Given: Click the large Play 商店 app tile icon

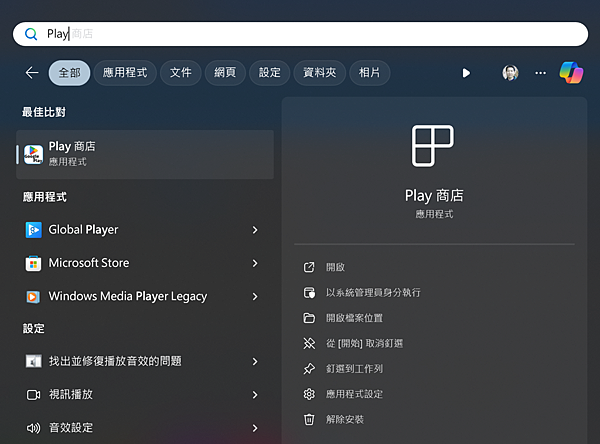Looking at the screenshot, I should (x=433, y=145).
